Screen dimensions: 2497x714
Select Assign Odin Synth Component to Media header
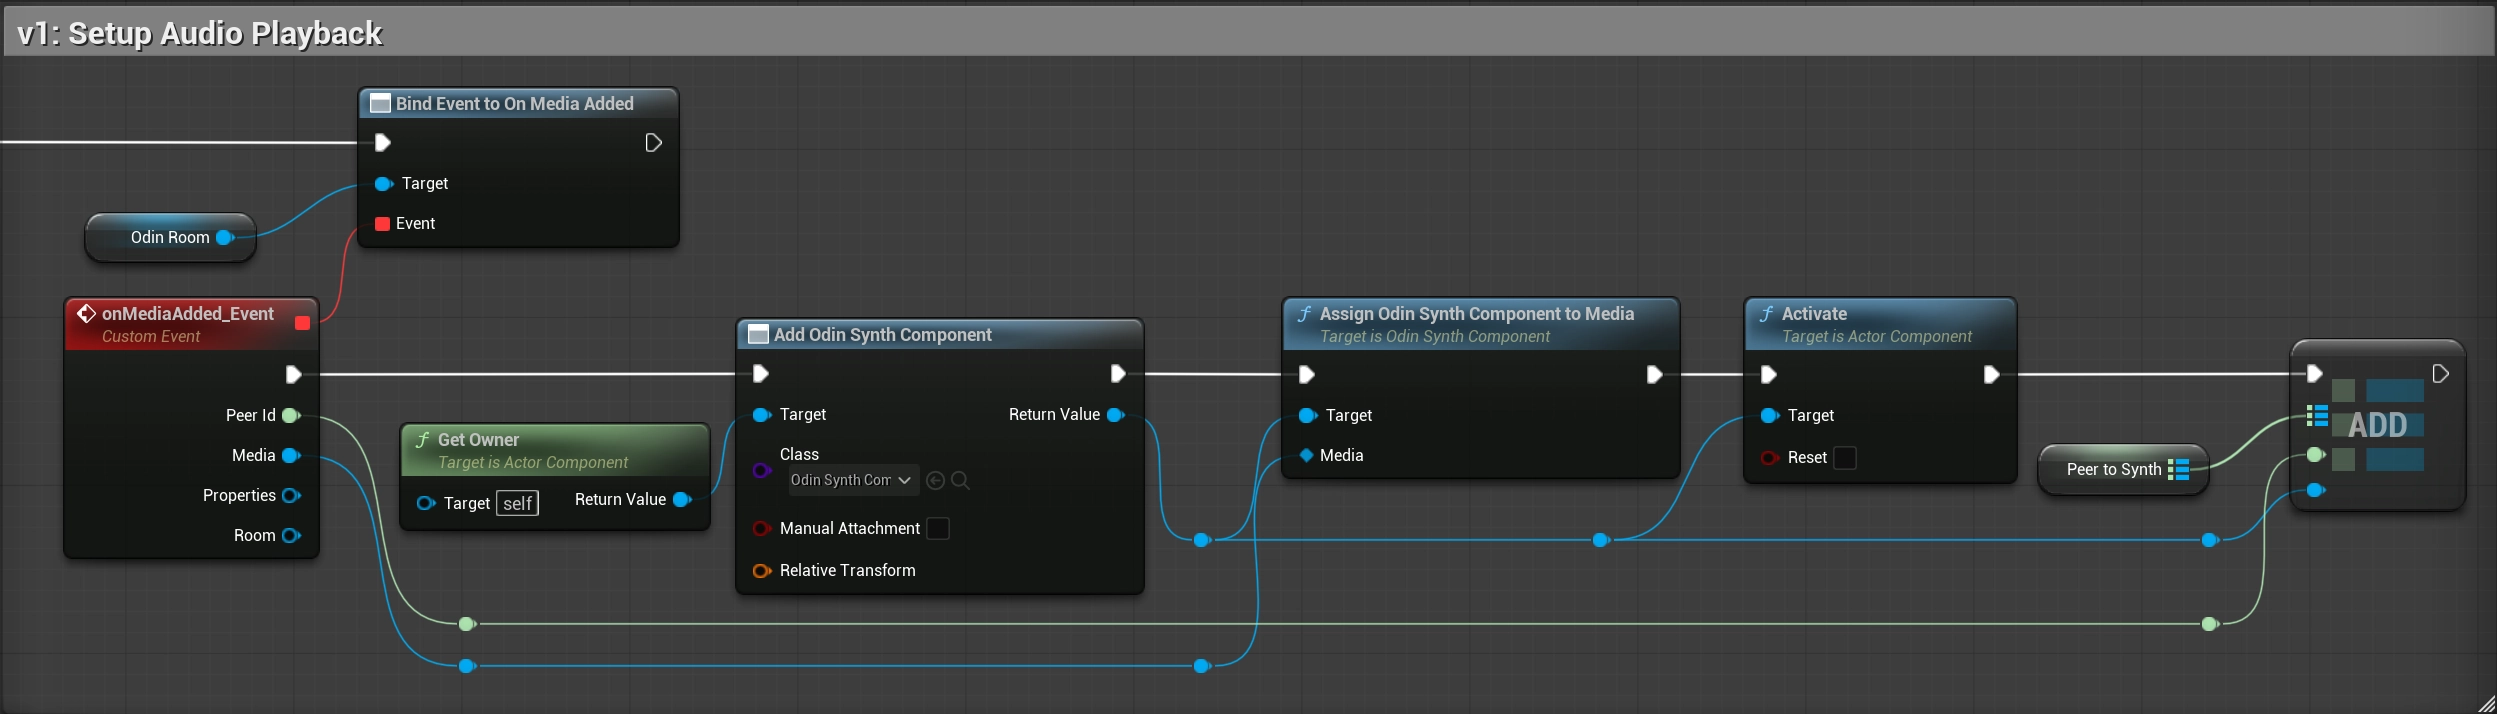(1480, 324)
